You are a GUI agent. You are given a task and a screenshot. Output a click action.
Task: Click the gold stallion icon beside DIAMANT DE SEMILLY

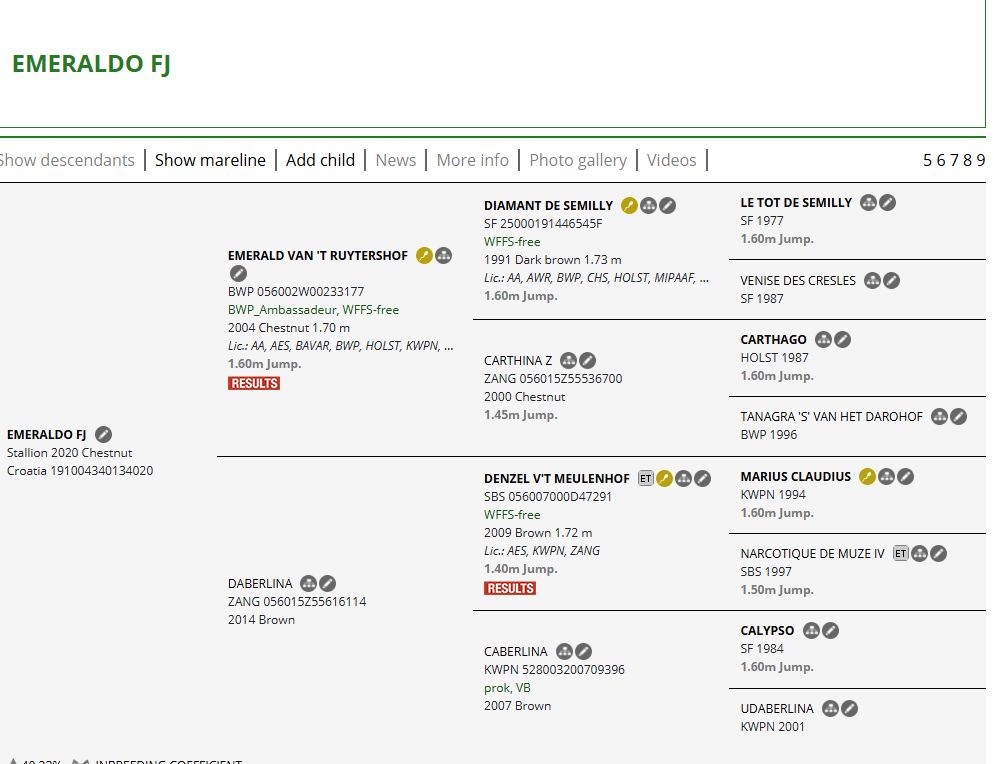pyautogui.click(x=629, y=205)
